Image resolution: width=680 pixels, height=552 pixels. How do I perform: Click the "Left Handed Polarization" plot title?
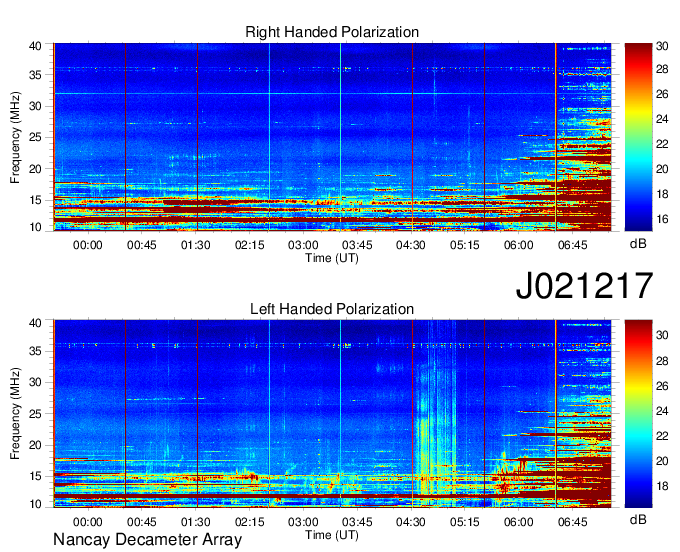(x=332, y=309)
